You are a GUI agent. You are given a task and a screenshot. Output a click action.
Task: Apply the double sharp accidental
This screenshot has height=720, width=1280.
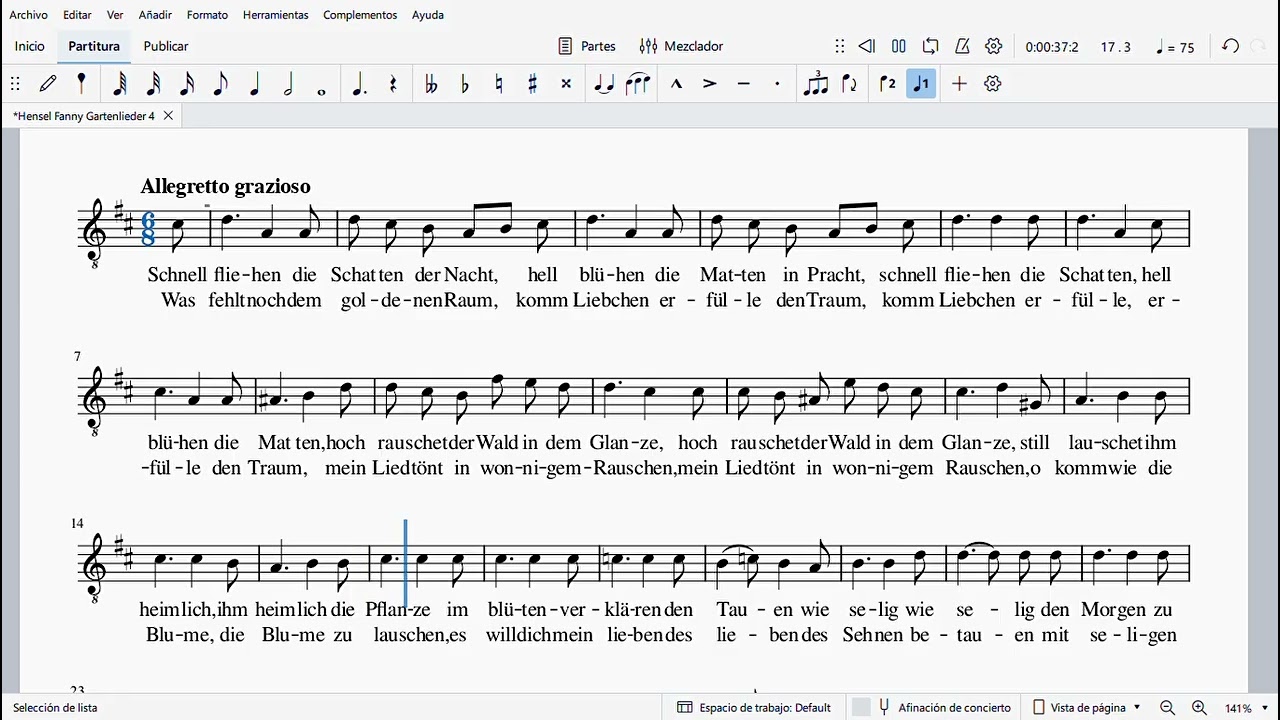pyautogui.click(x=566, y=84)
